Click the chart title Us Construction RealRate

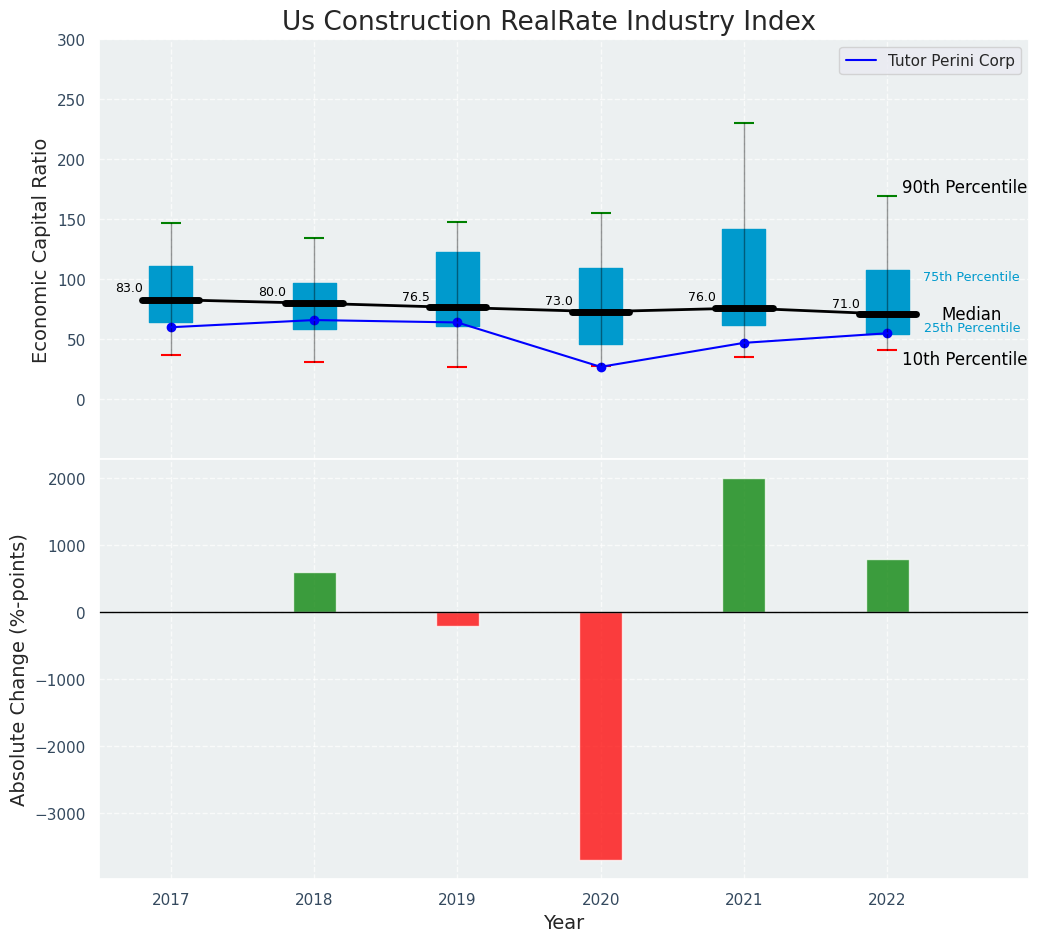pos(548,21)
